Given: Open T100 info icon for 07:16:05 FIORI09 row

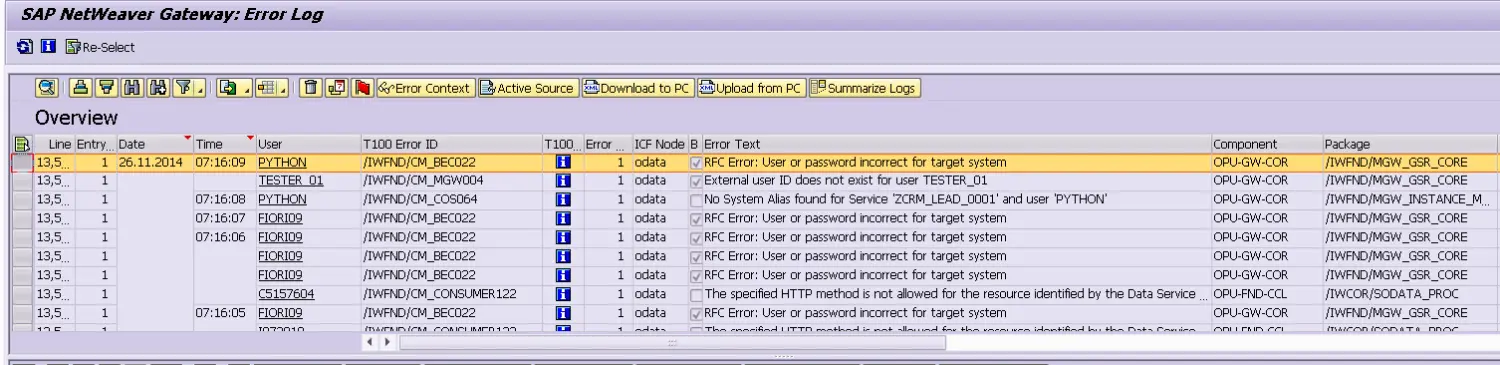Looking at the screenshot, I should point(562,313).
